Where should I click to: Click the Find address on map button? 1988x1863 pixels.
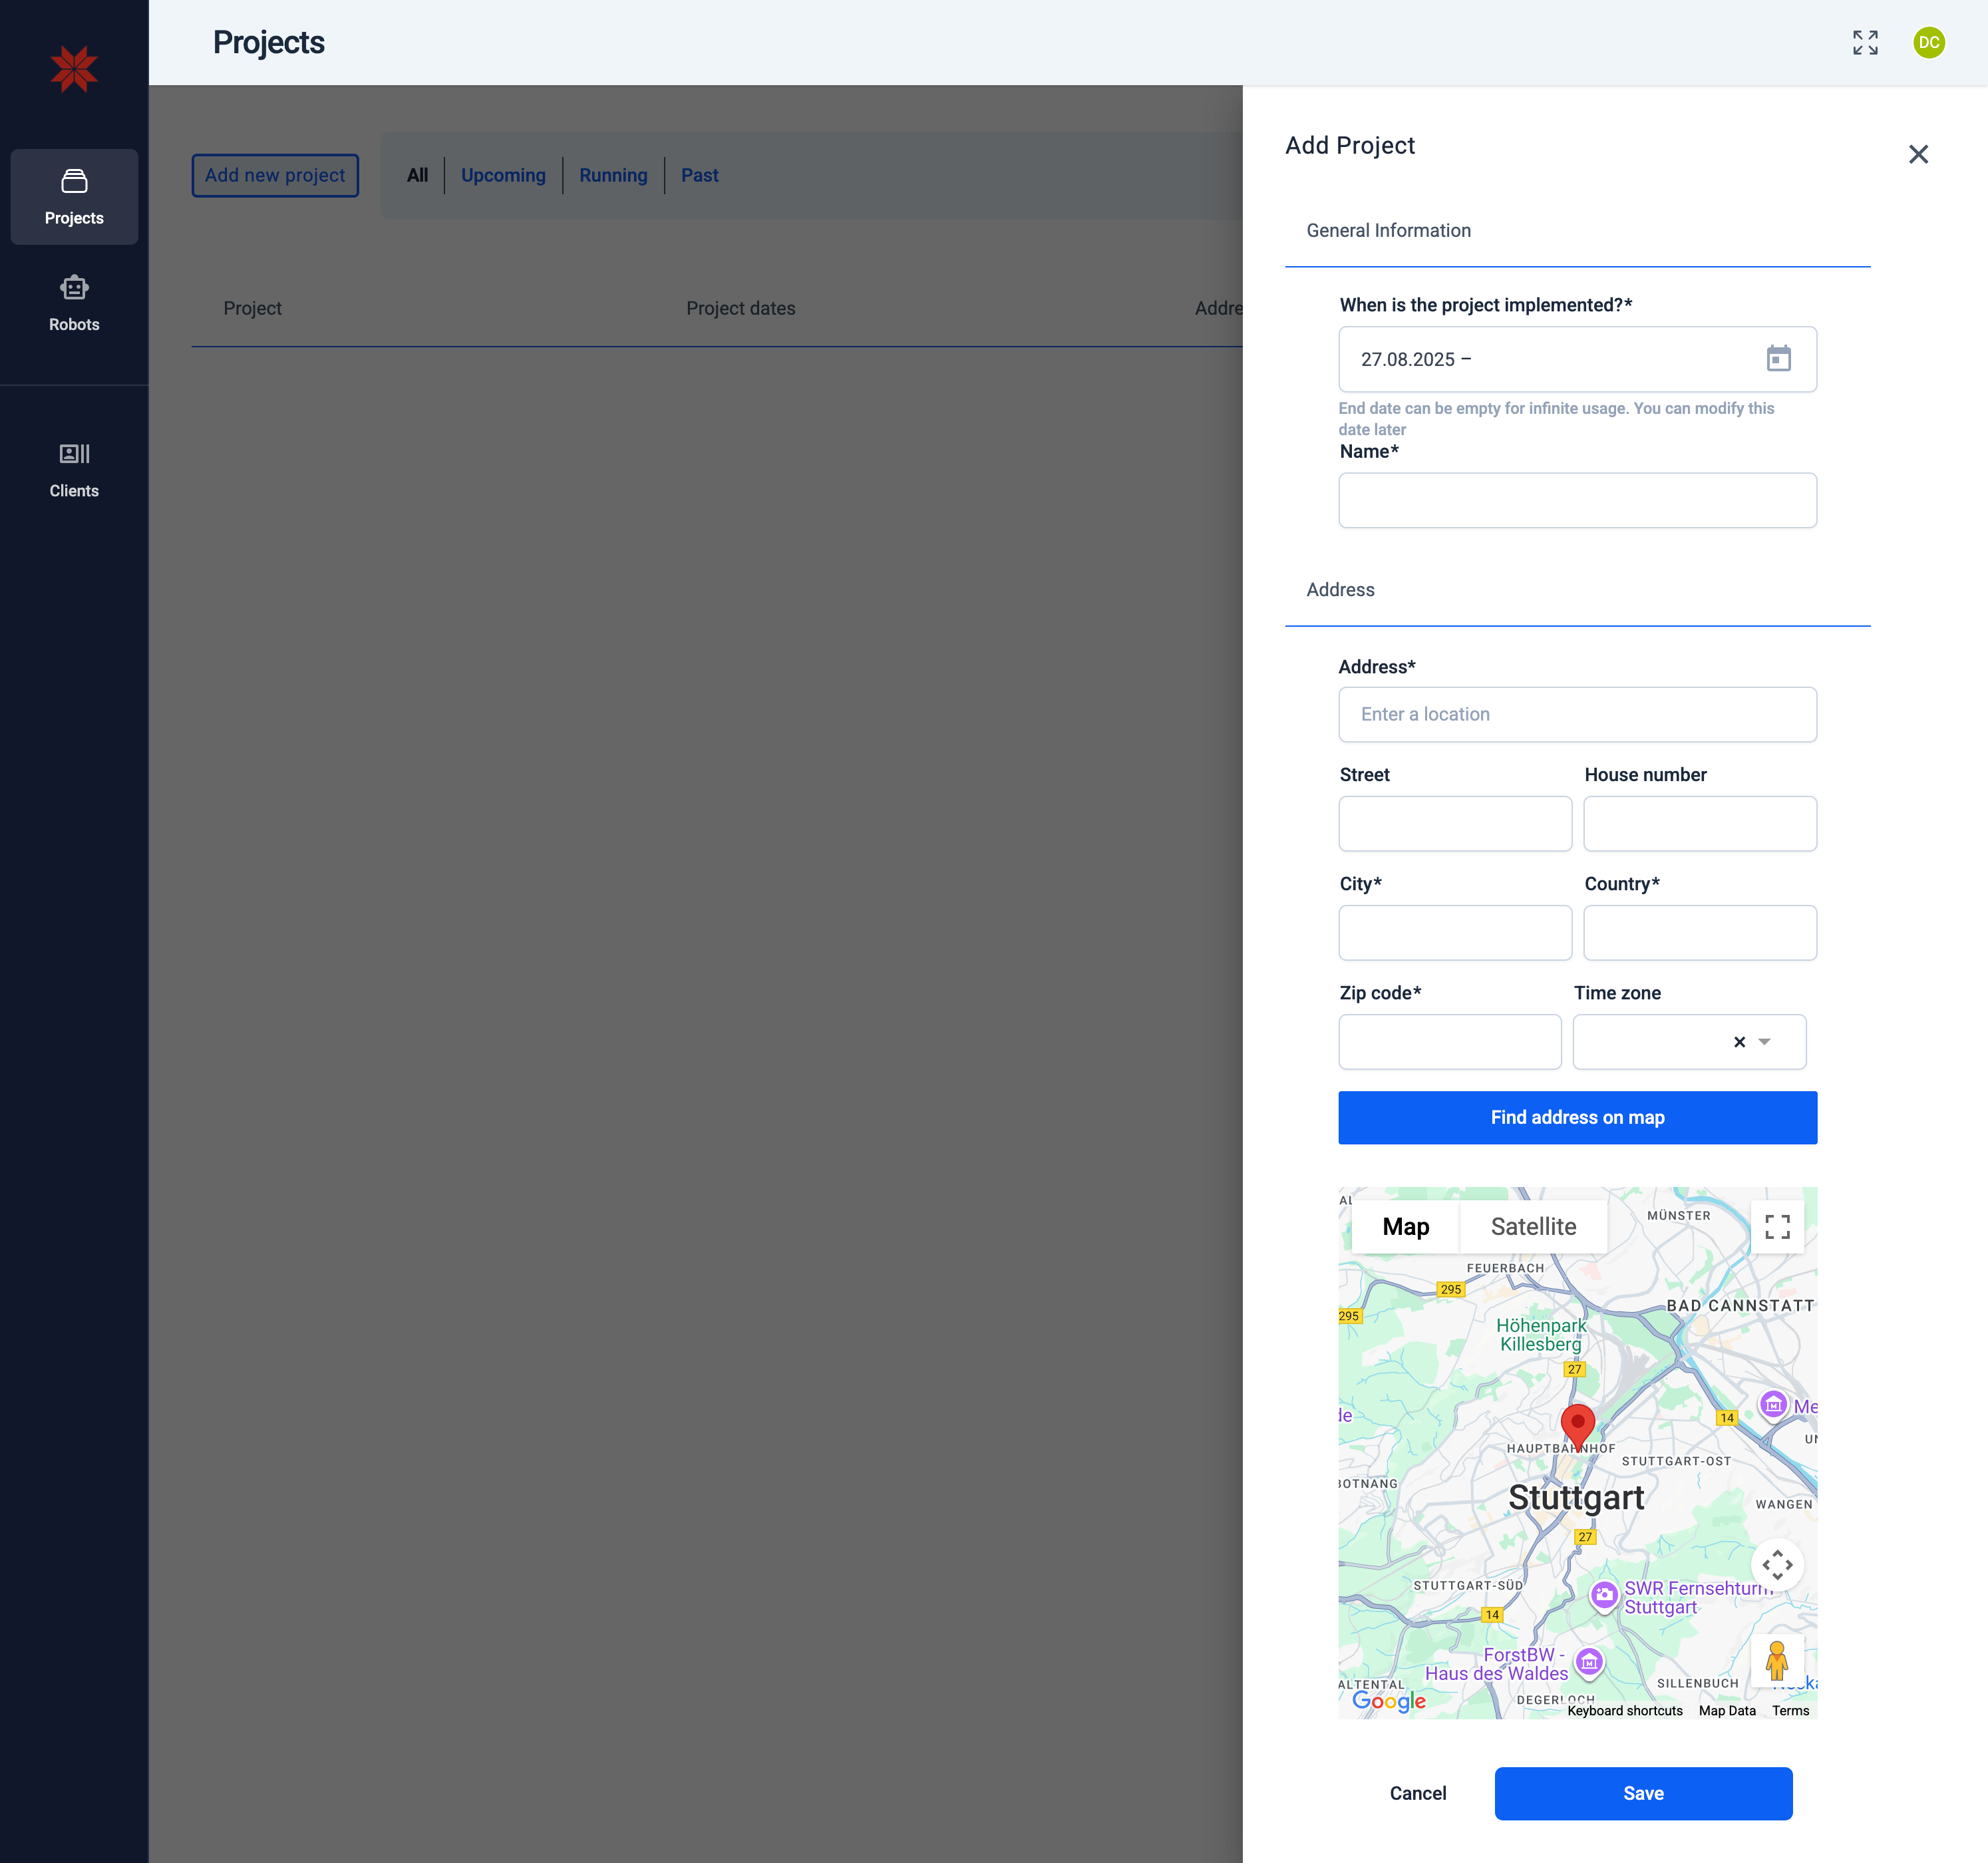(x=1577, y=1117)
